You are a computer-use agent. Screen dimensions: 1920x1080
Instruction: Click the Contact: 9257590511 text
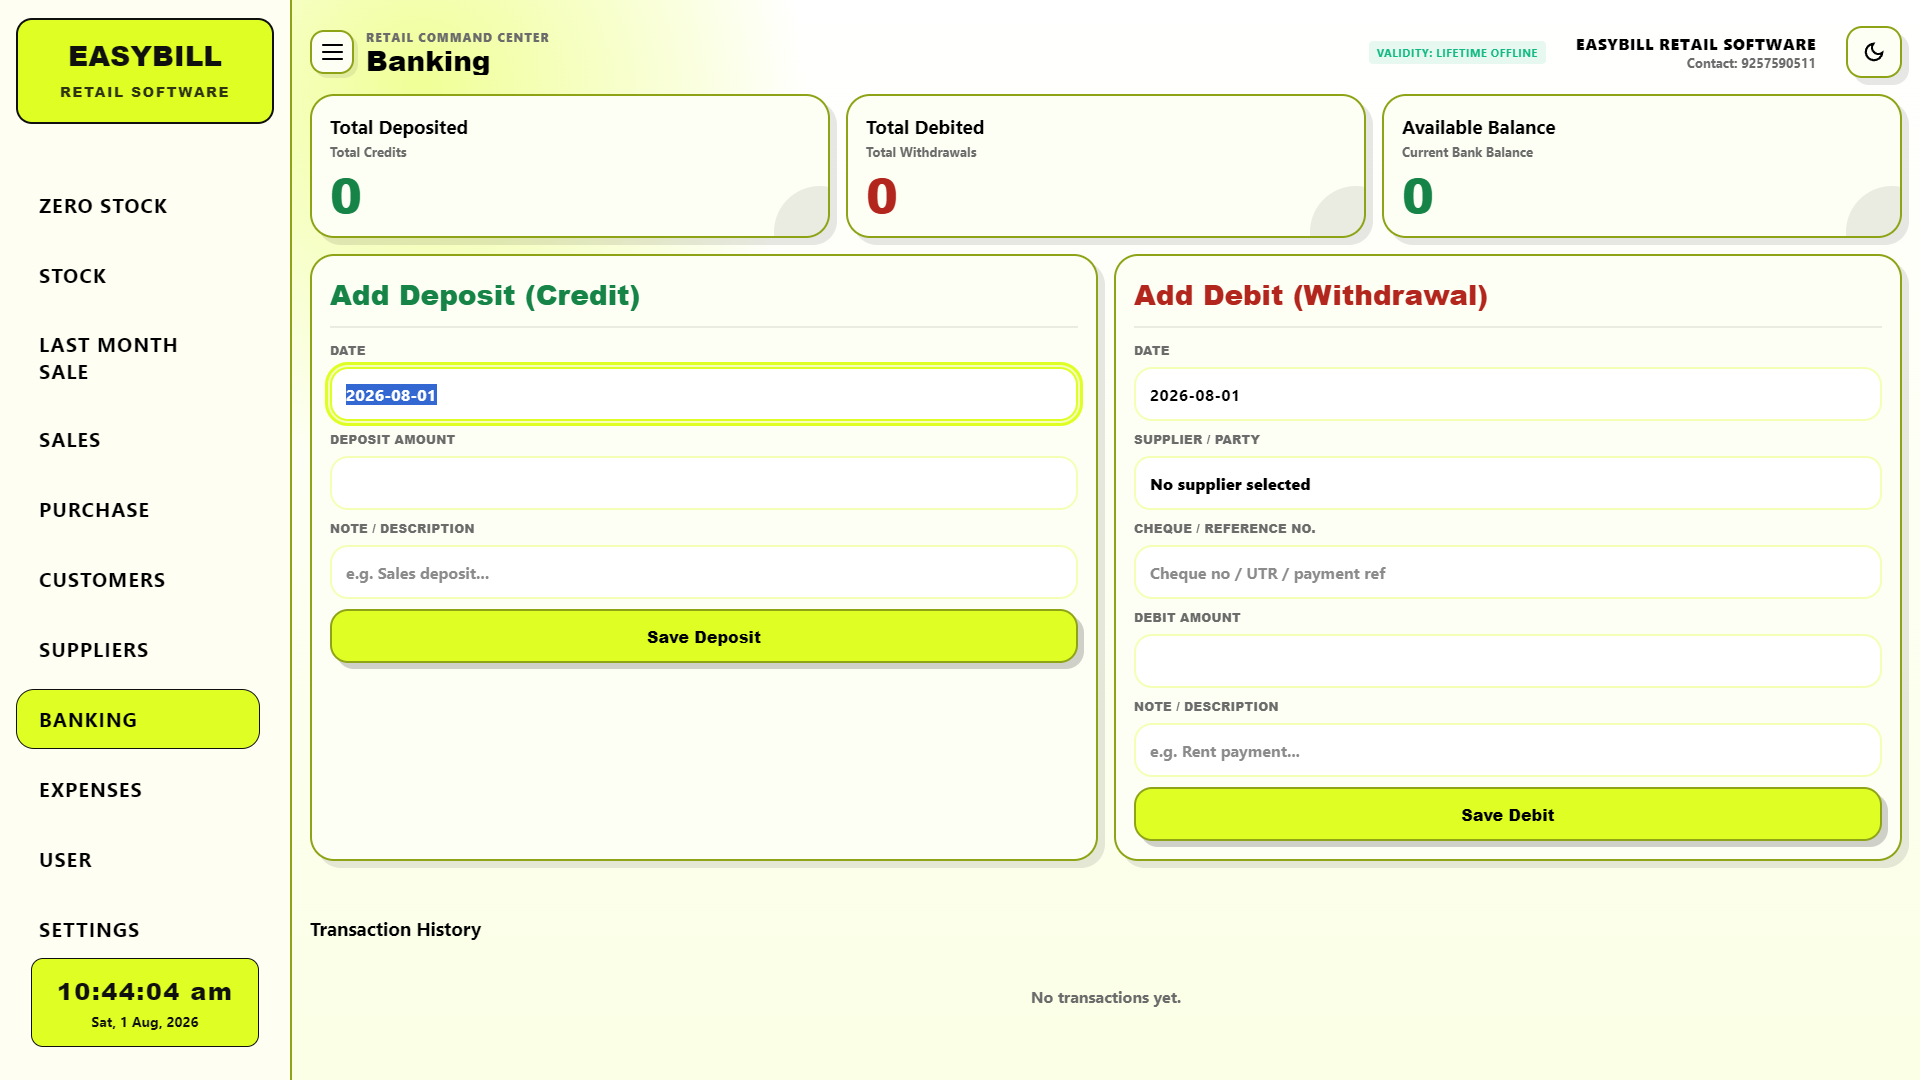[x=1751, y=63]
